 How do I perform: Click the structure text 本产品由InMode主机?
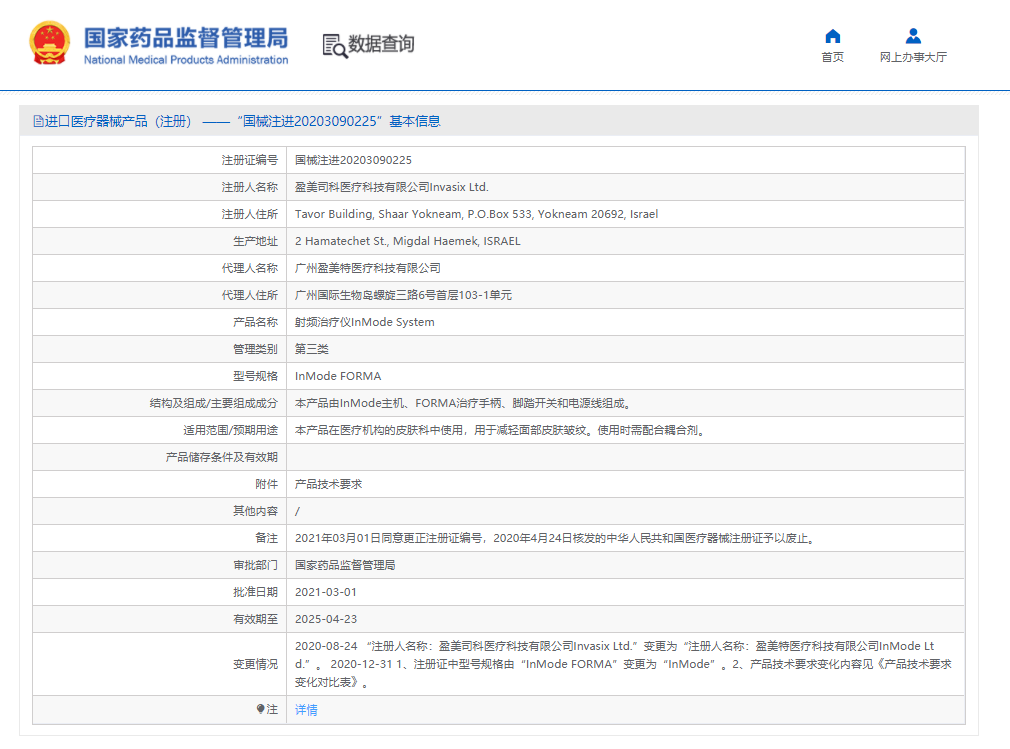[x=464, y=403]
